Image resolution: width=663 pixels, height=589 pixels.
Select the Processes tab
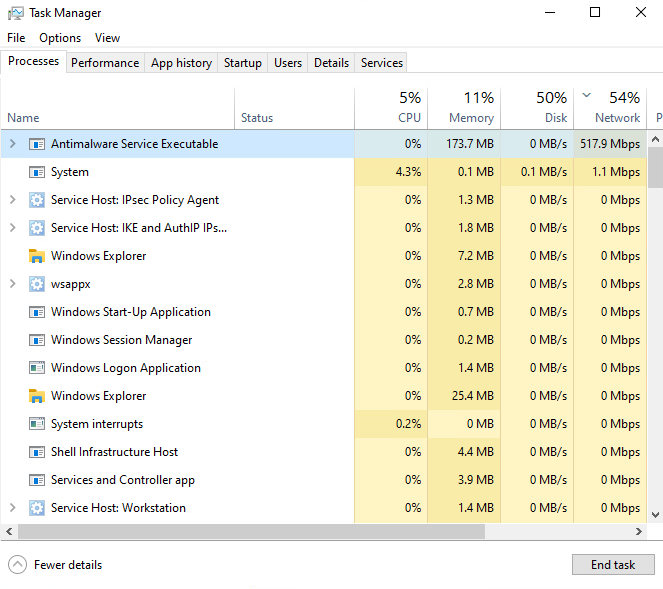[x=33, y=61]
